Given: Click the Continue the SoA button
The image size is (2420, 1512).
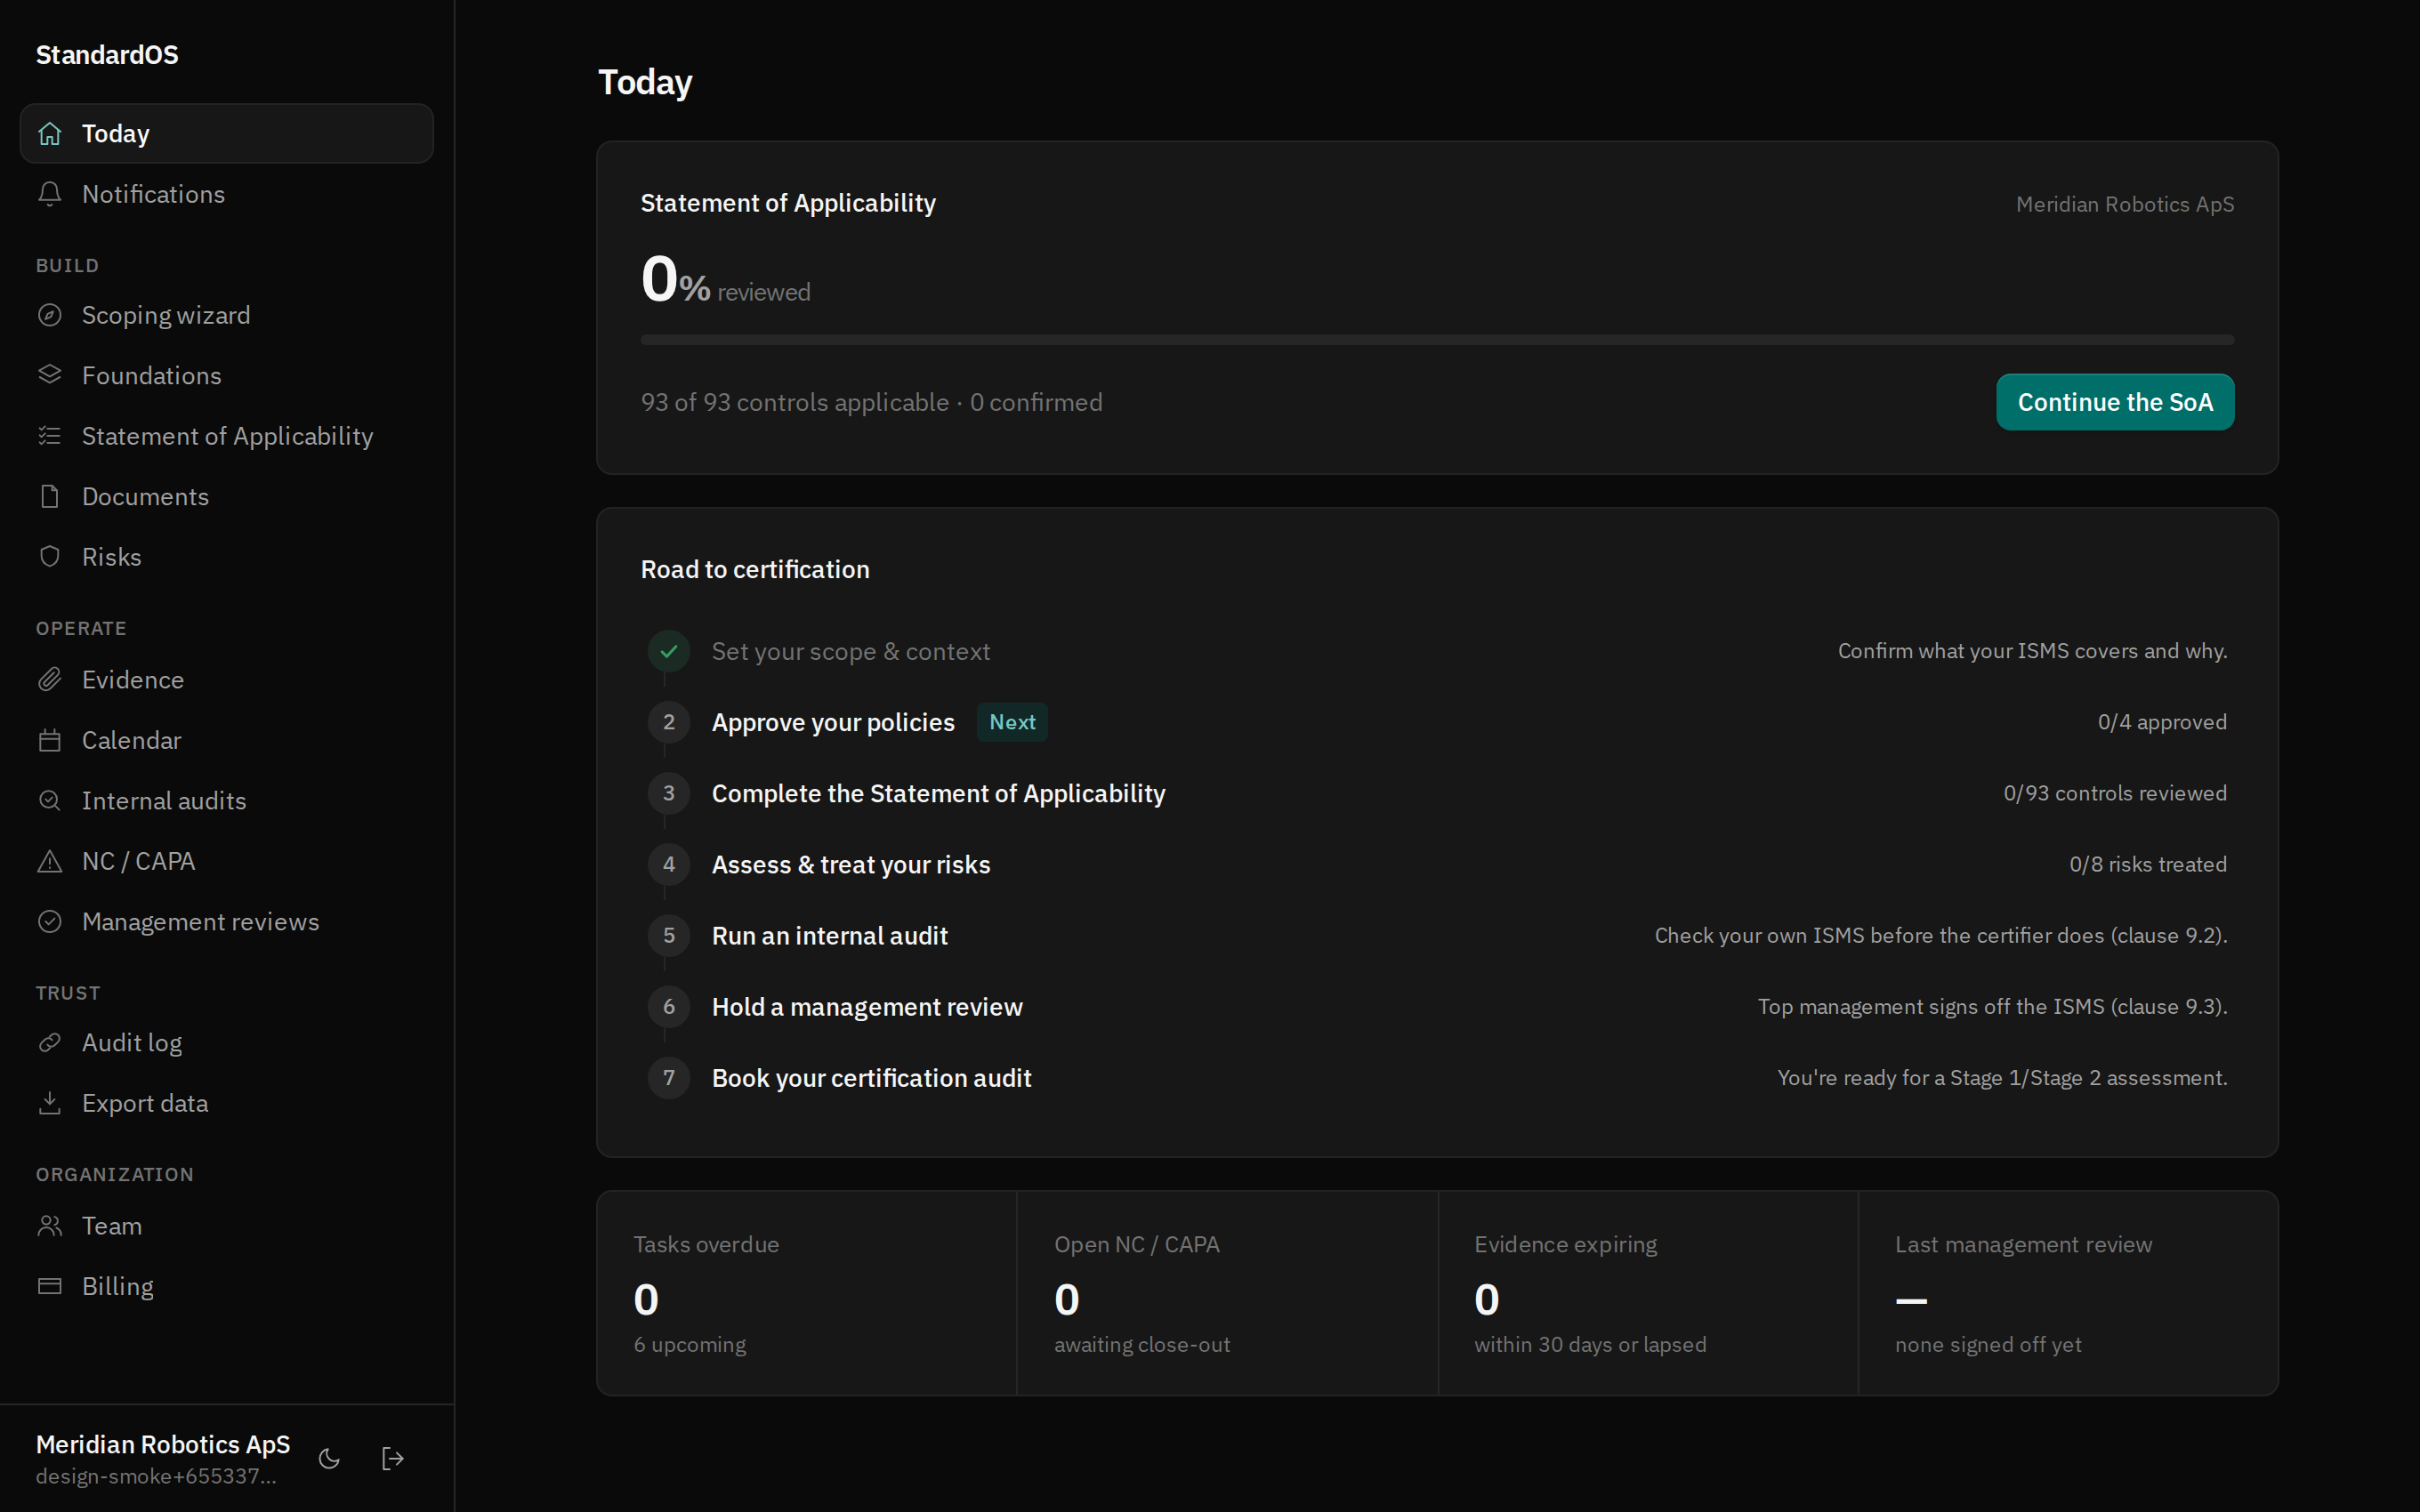Looking at the screenshot, I should coord(2115,402).
